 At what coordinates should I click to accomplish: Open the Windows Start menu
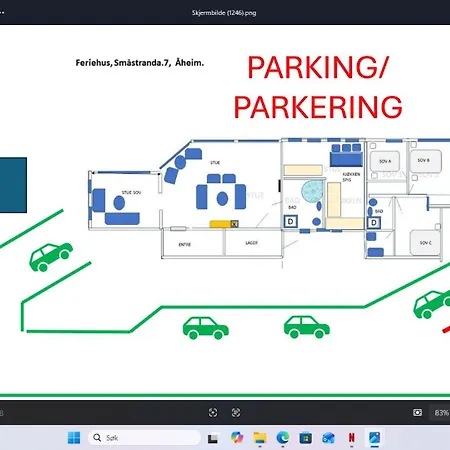74,438
